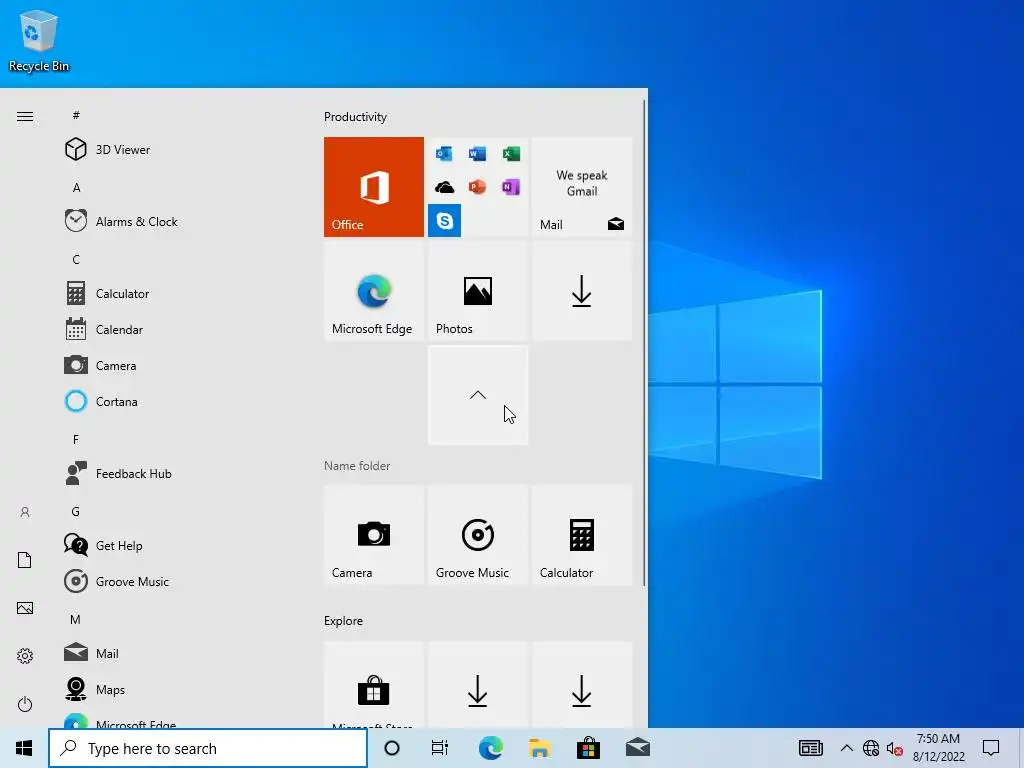Open Word icon in Office group tile
Viewport: 1024px width, 768px height.
point(477,153)
